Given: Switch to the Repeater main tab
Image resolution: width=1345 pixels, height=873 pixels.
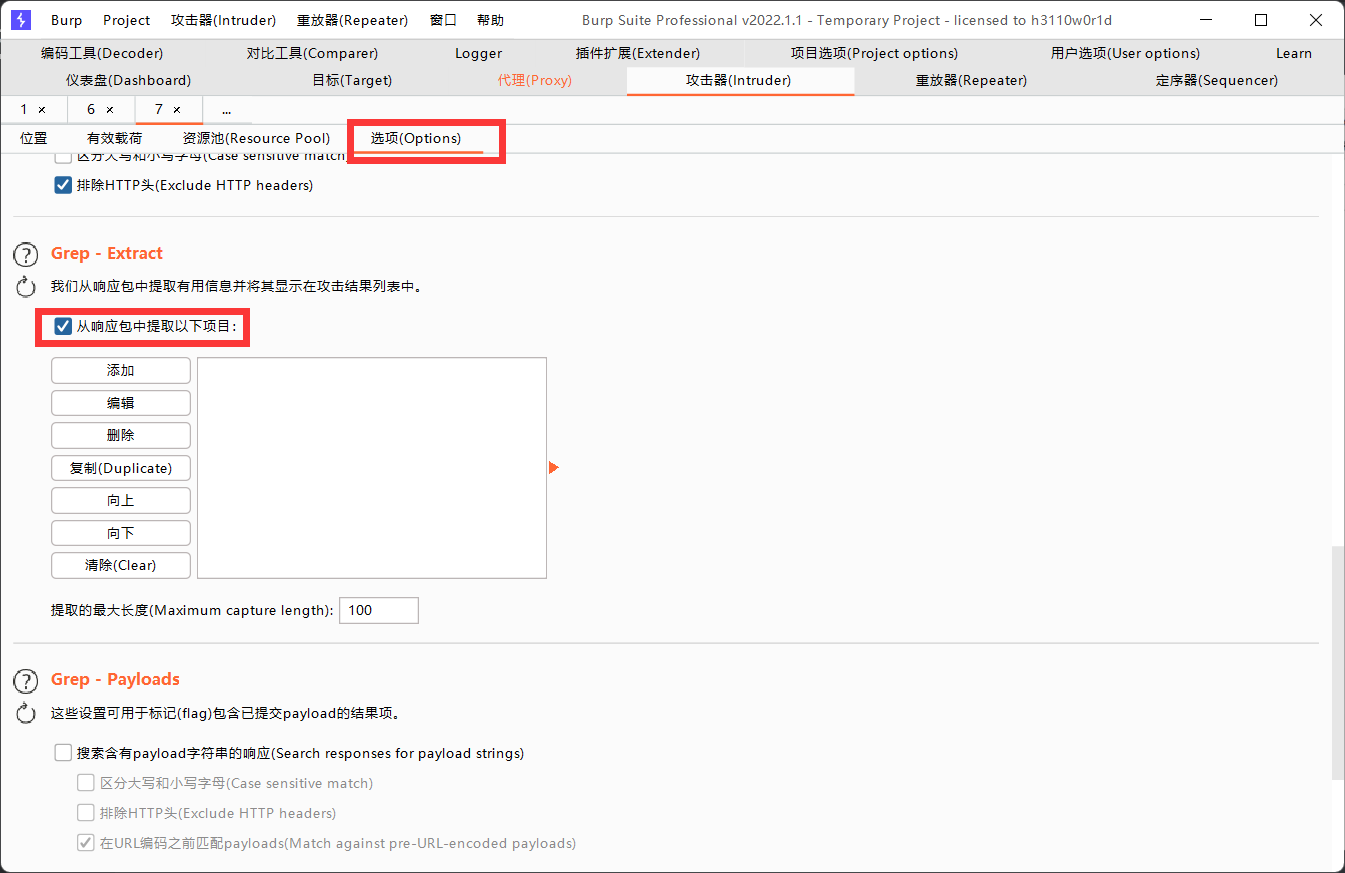Looking at the screenshot, I should point(971,81).
